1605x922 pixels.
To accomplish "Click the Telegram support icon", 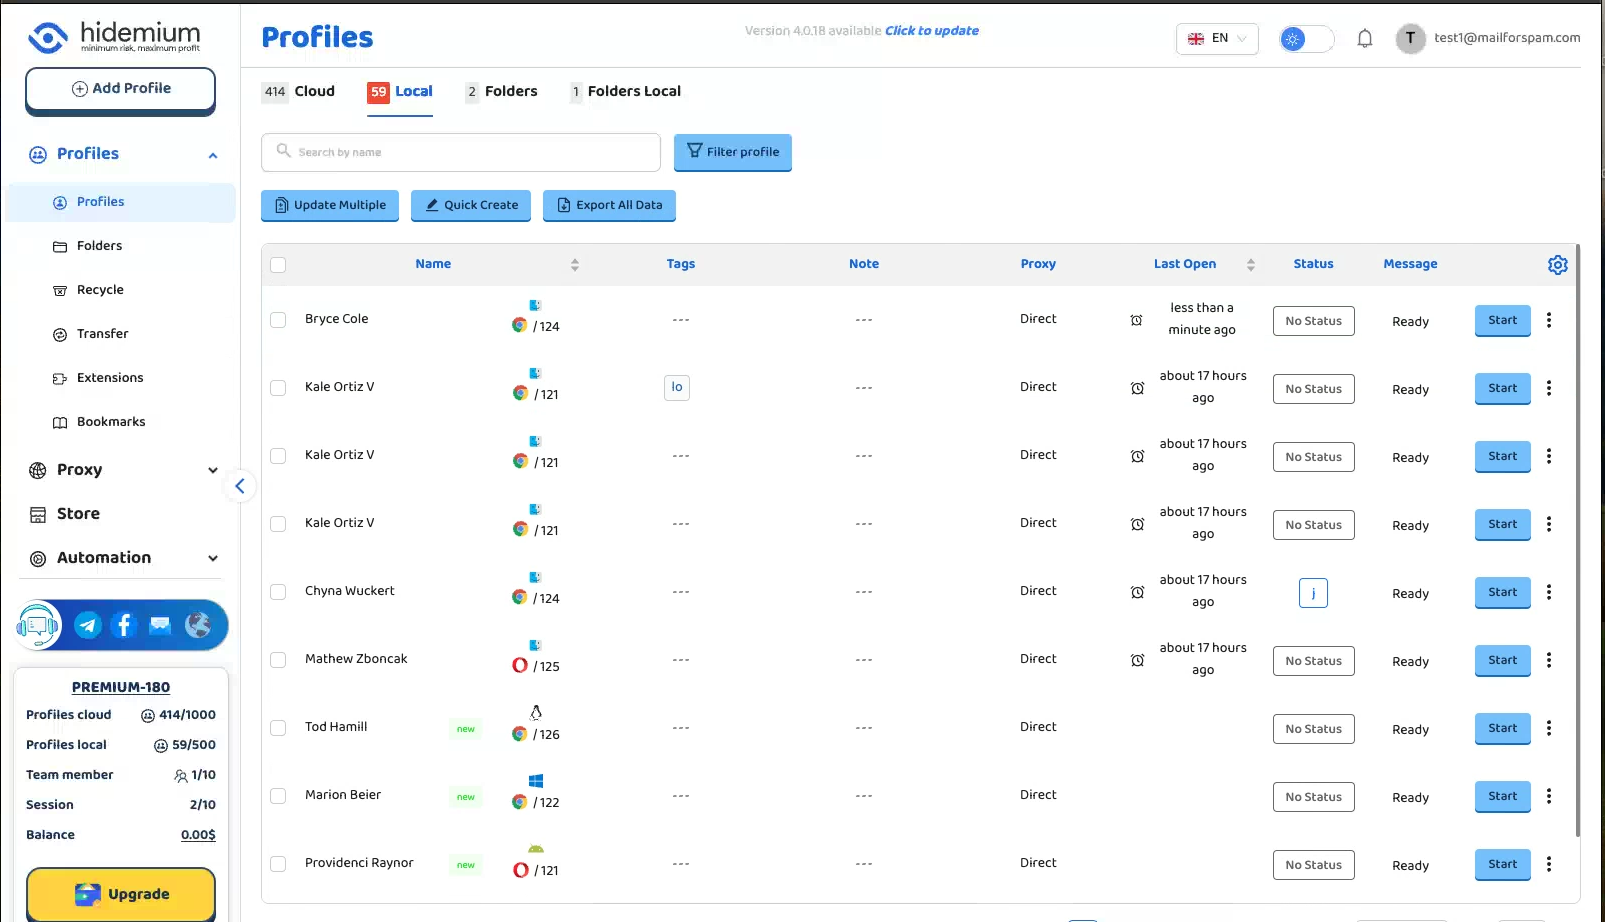I will (88, 625).
